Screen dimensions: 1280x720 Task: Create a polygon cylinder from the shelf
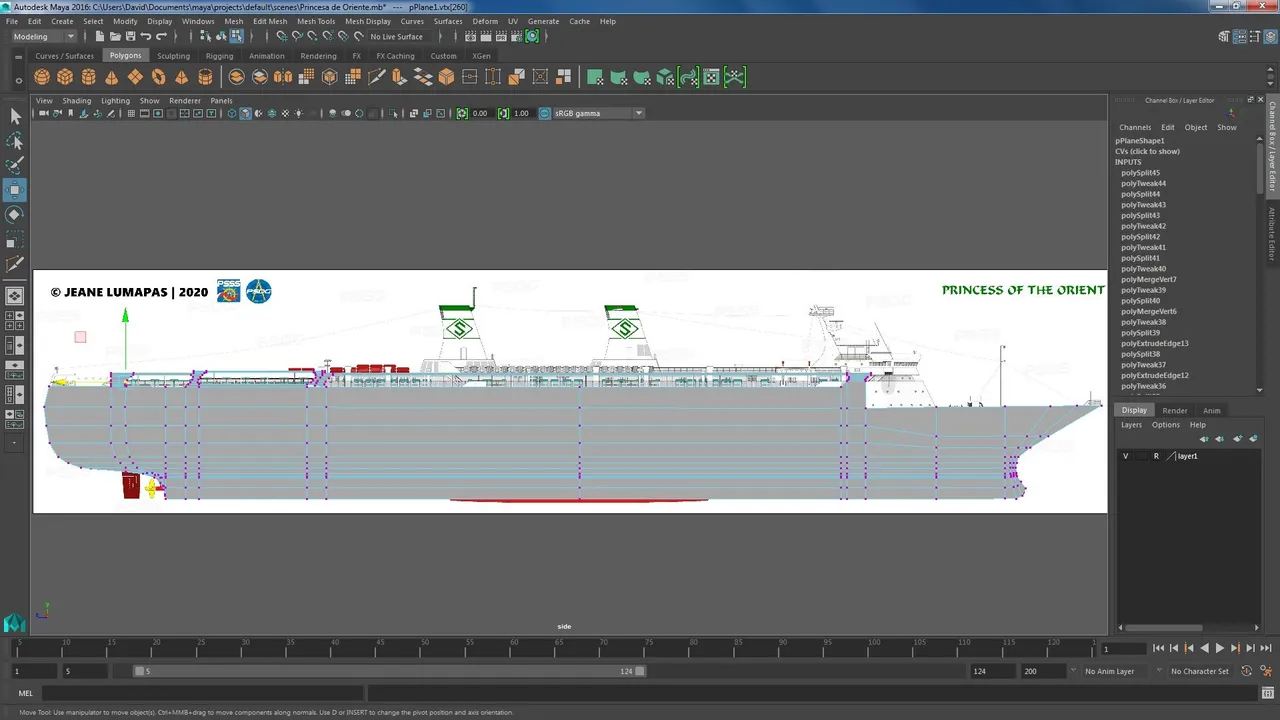click(x=88, y=77)
